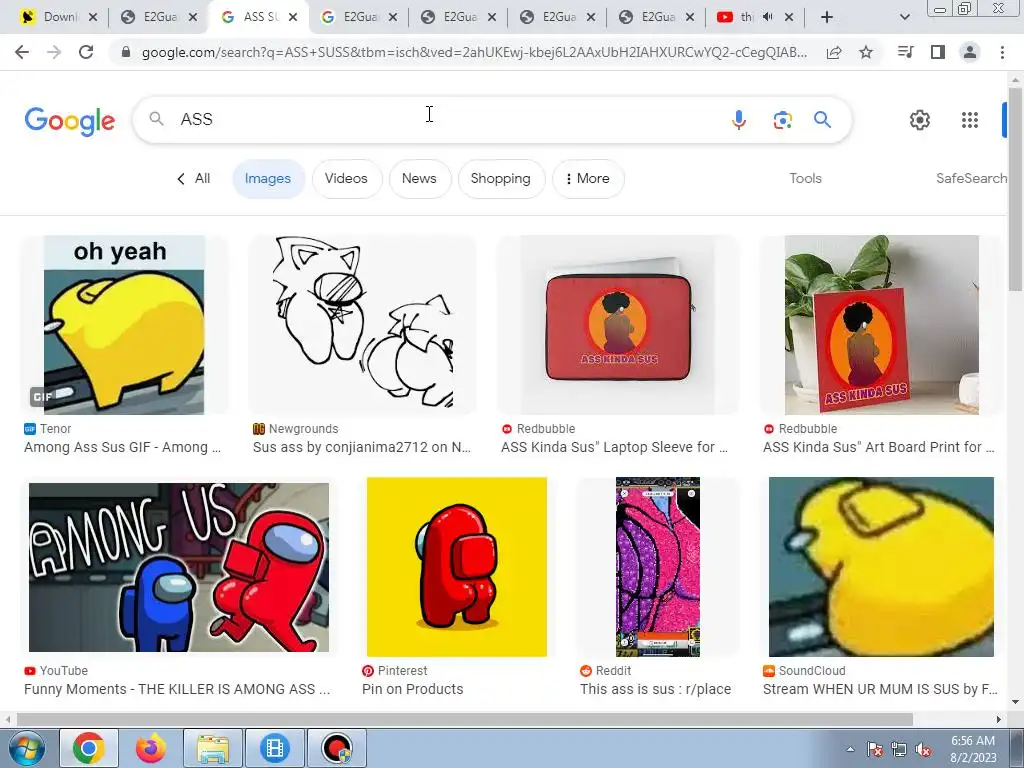Click the Google search input field
Image resolution: width=1024 pixels, height=768 pixels.
tap(451, 120)
